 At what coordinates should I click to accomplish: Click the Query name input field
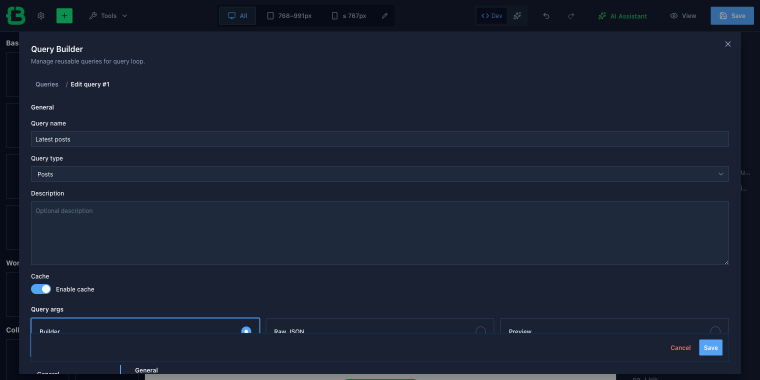(x=380, y=139)
